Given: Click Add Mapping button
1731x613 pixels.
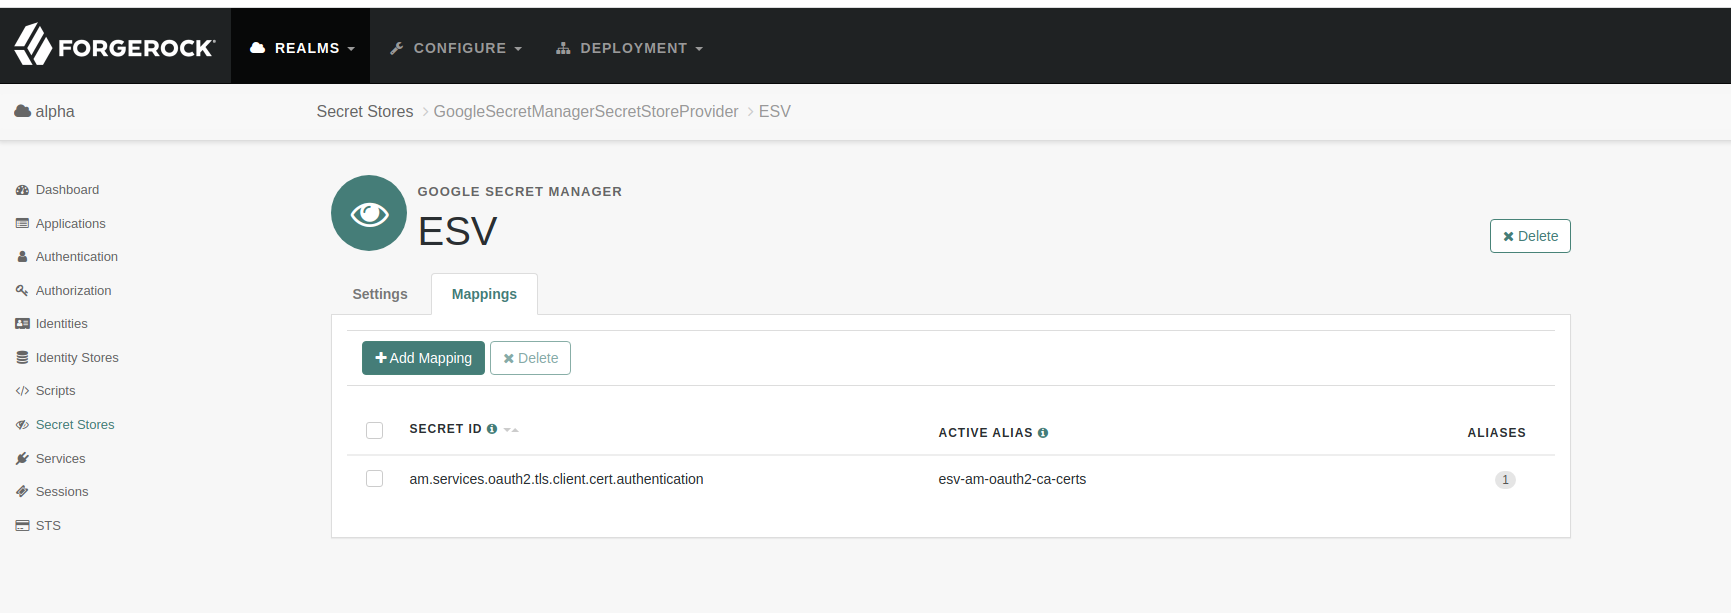Looking at the screenshot, I should pos(423,358).
